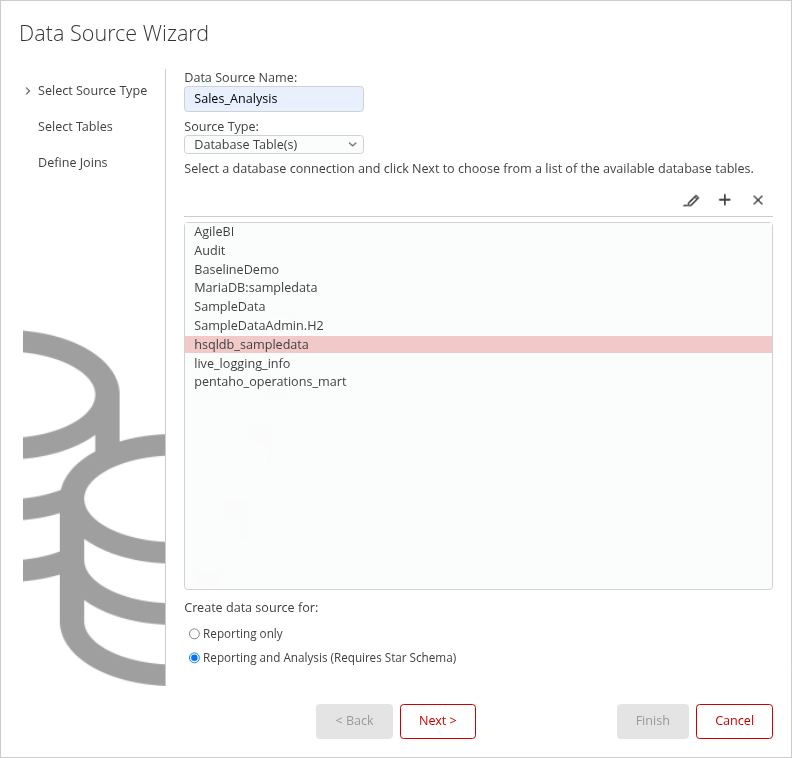Go to the Define Joins step

click(x=72, y=163)
